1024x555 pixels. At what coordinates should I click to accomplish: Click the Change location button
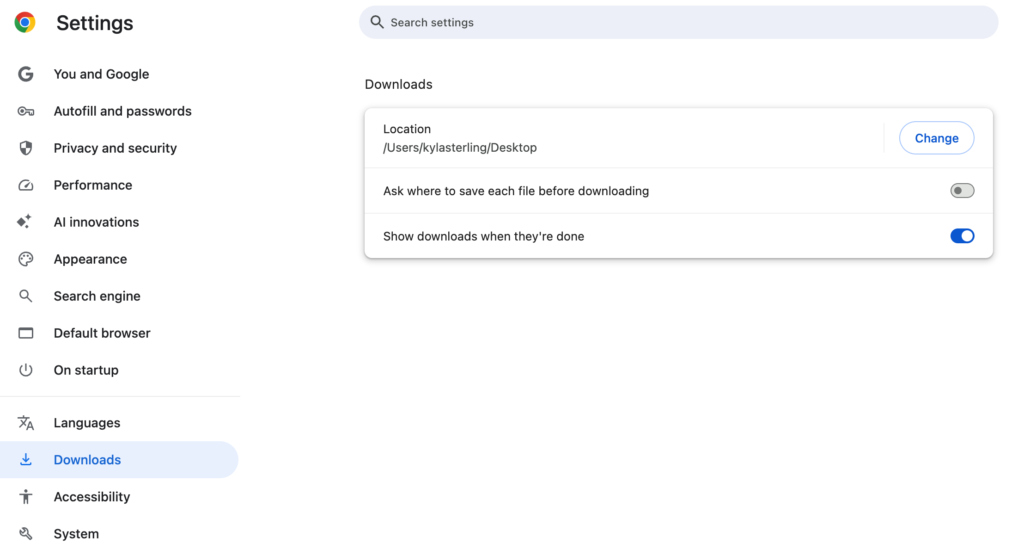936,138
